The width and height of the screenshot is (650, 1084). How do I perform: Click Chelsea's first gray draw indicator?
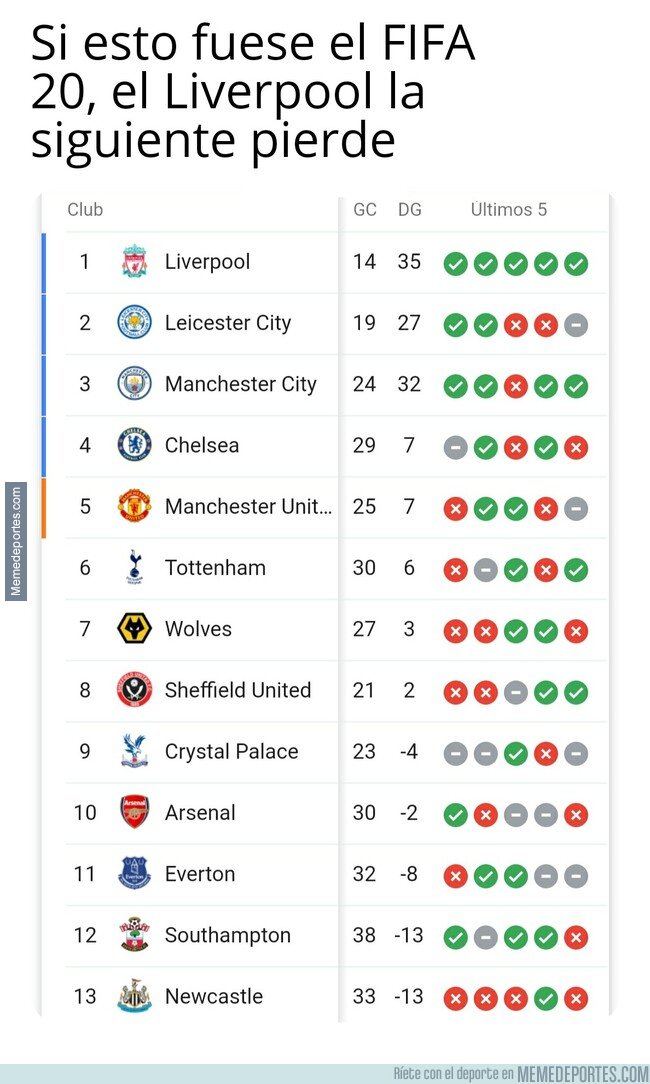[x=455, y=447]
